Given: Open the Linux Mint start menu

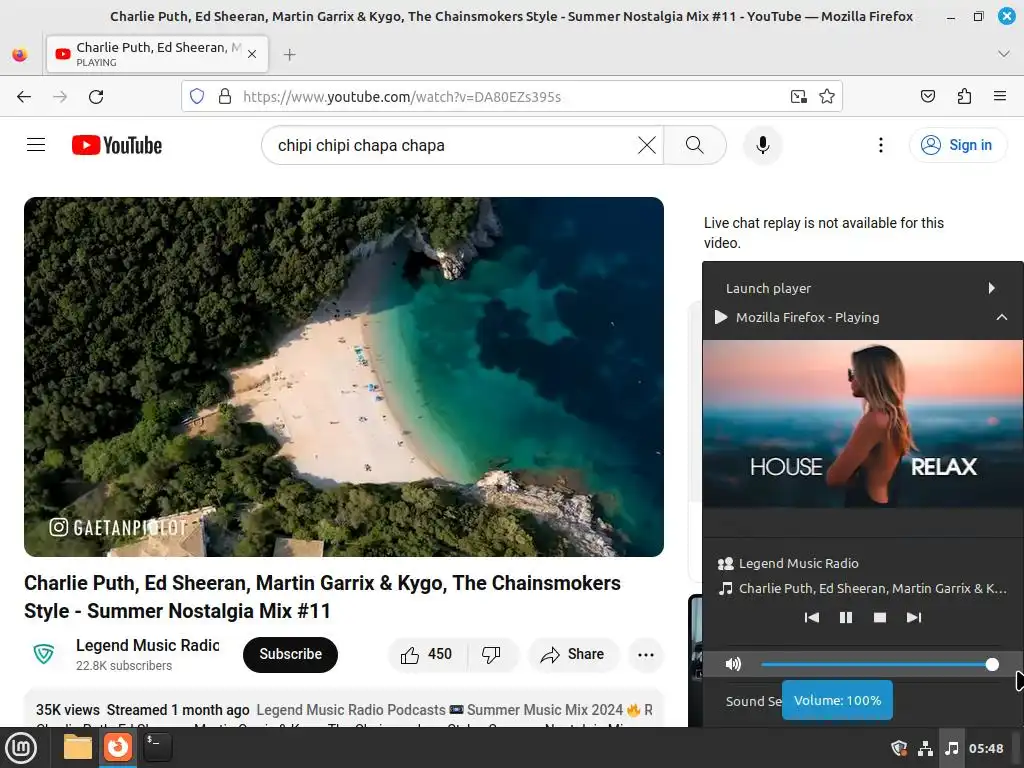Looking at the screenshot, I should pos(21,748).
